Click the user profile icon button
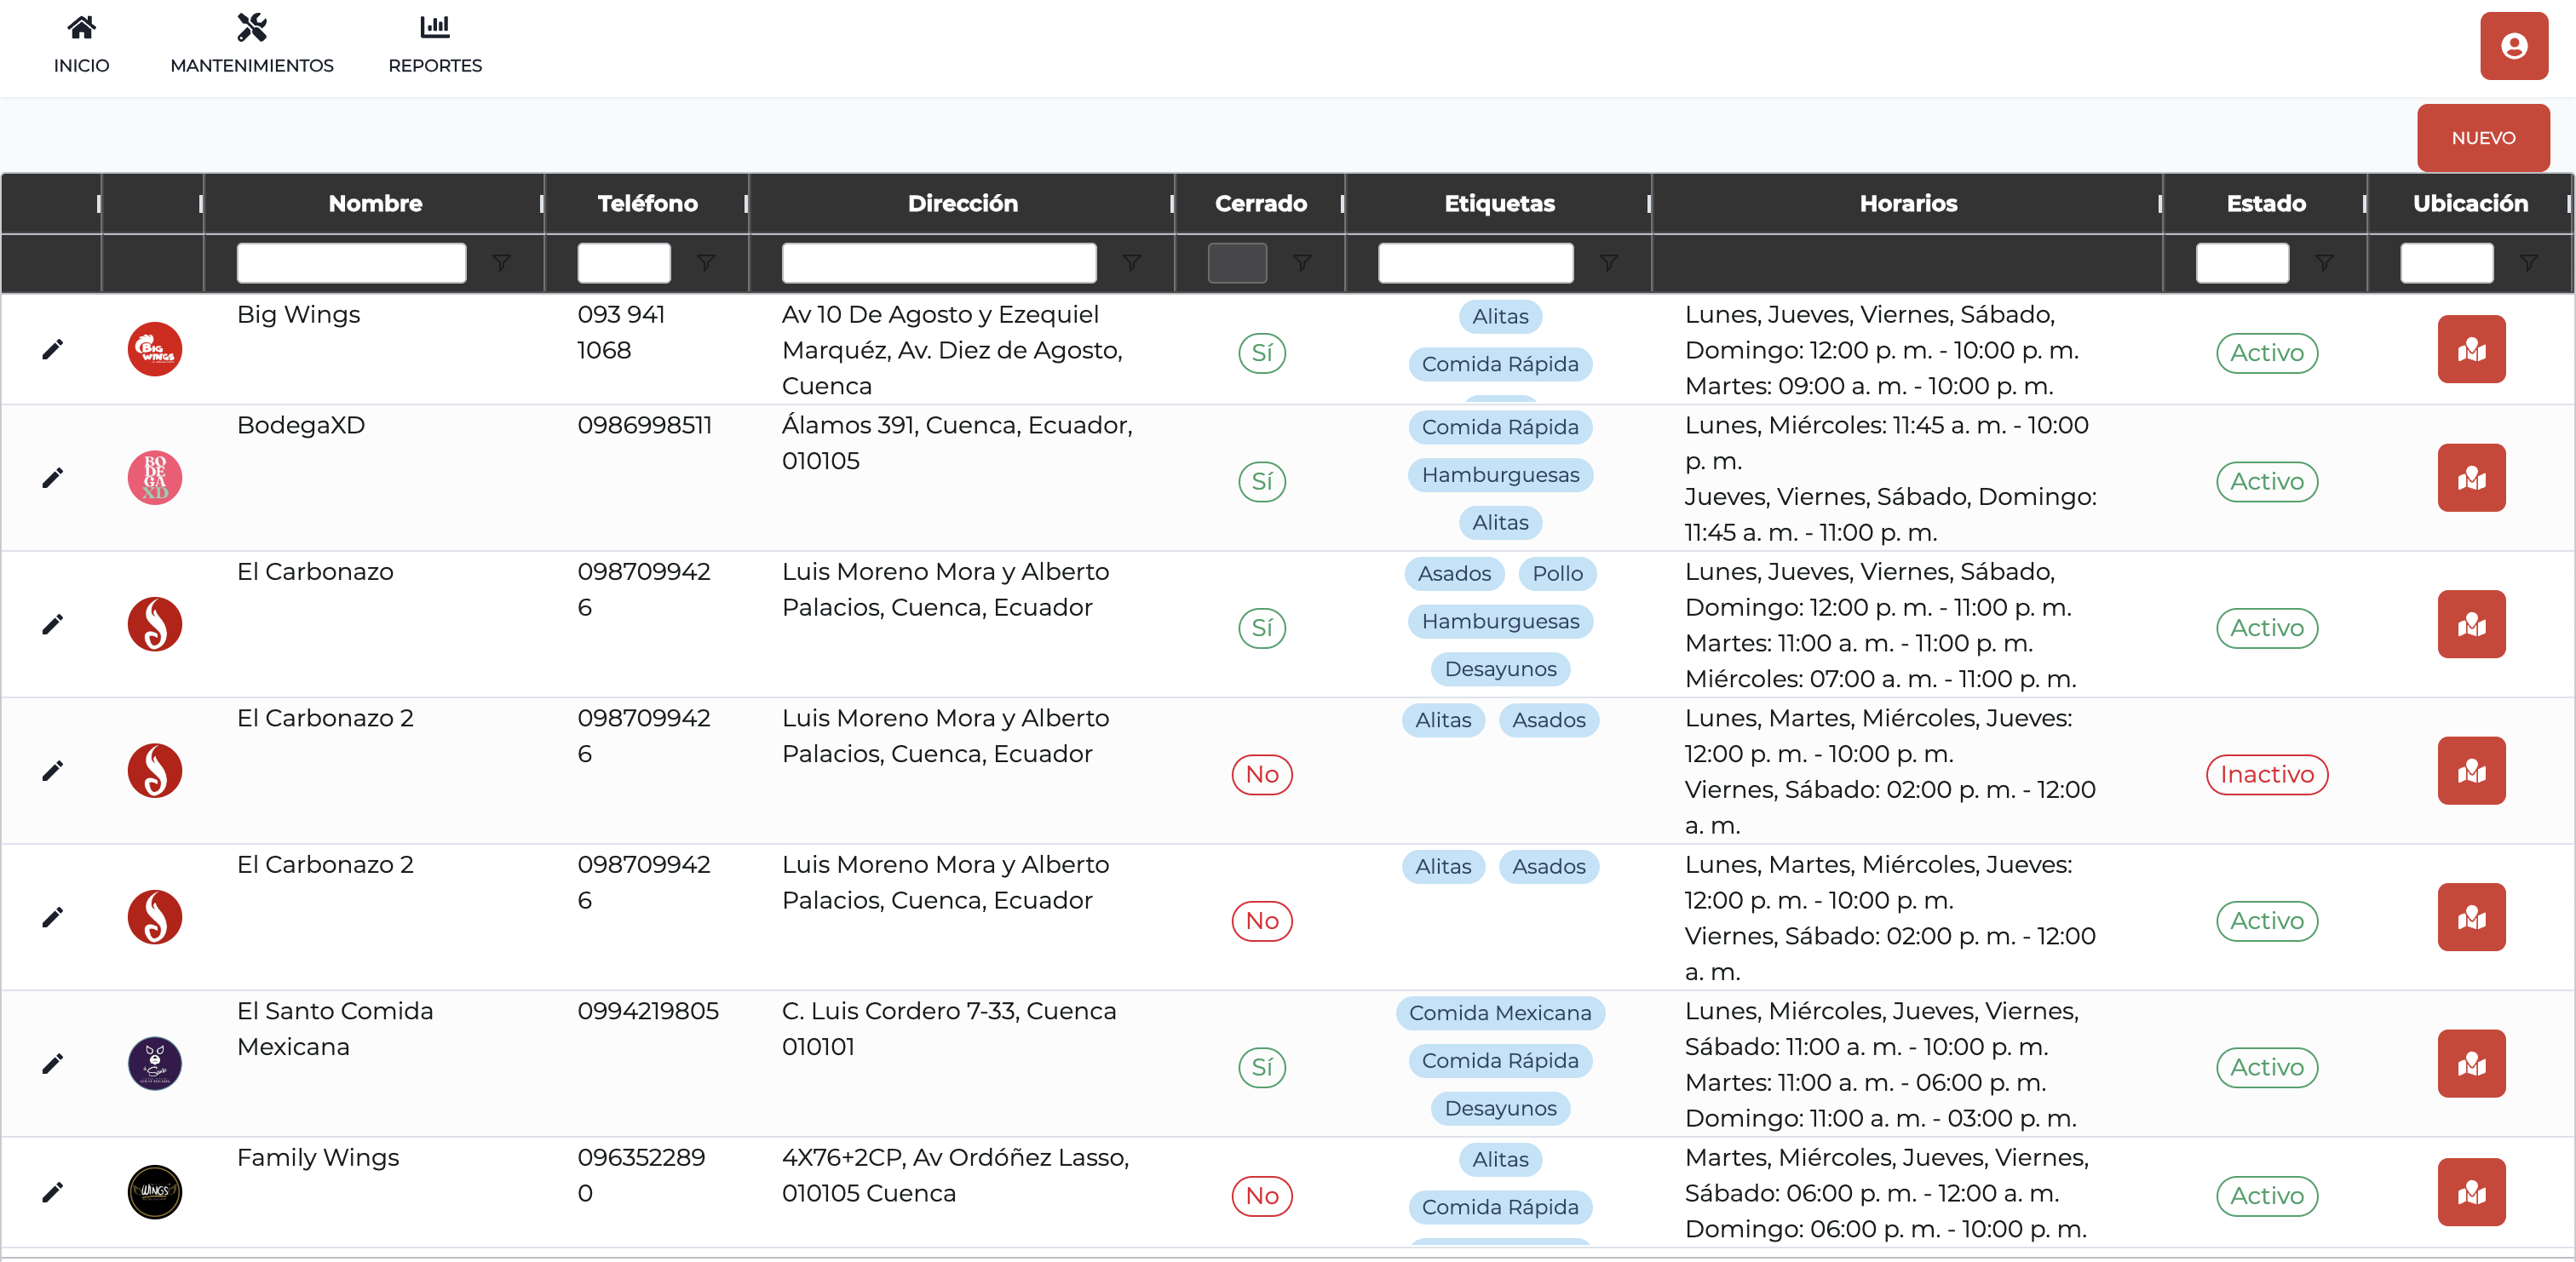The image size is (2576, 1262). pyautogui.click(x=2512, y=46)
